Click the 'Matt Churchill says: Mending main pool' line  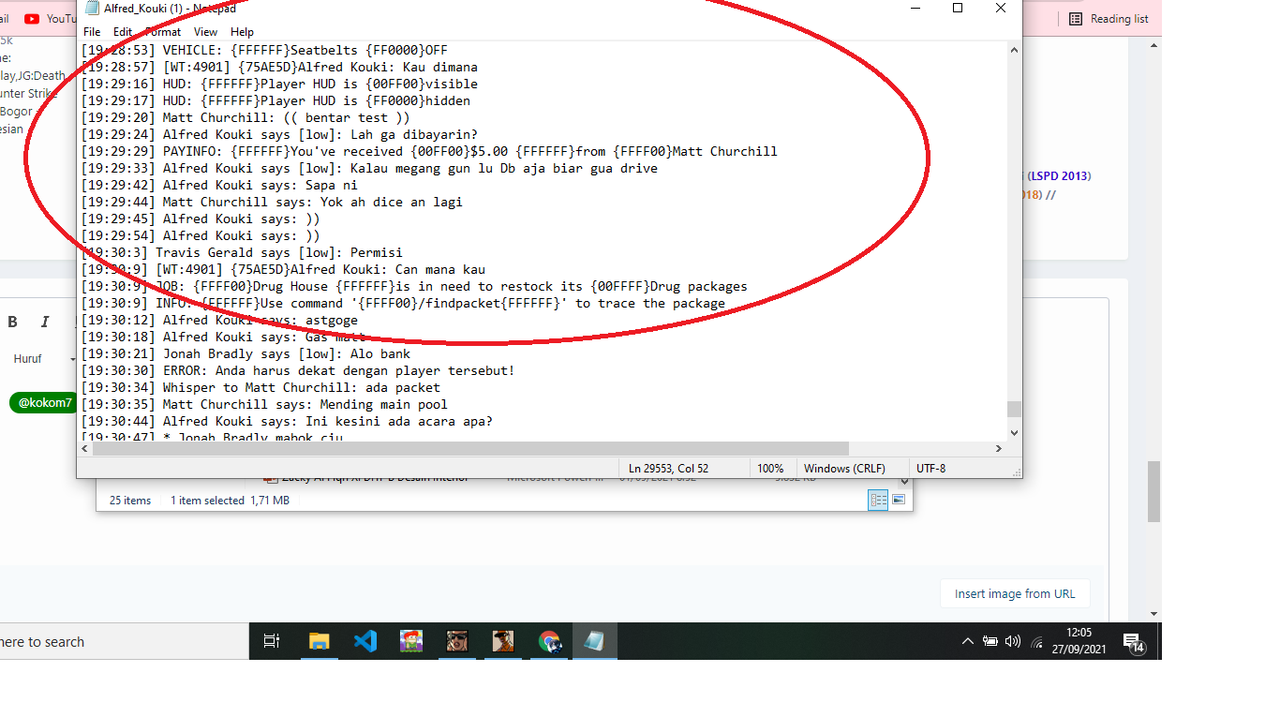coord(264,404)
